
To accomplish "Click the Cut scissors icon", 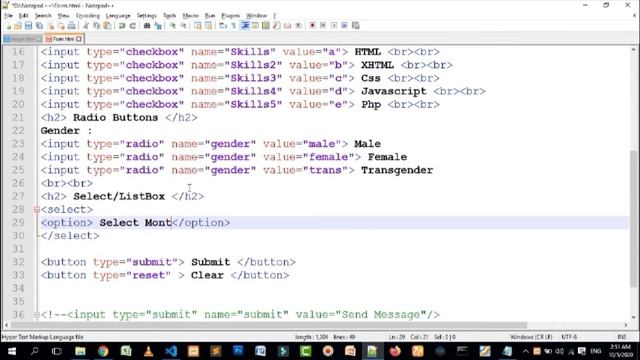I will pyautogui.click(x=86, y=26).
